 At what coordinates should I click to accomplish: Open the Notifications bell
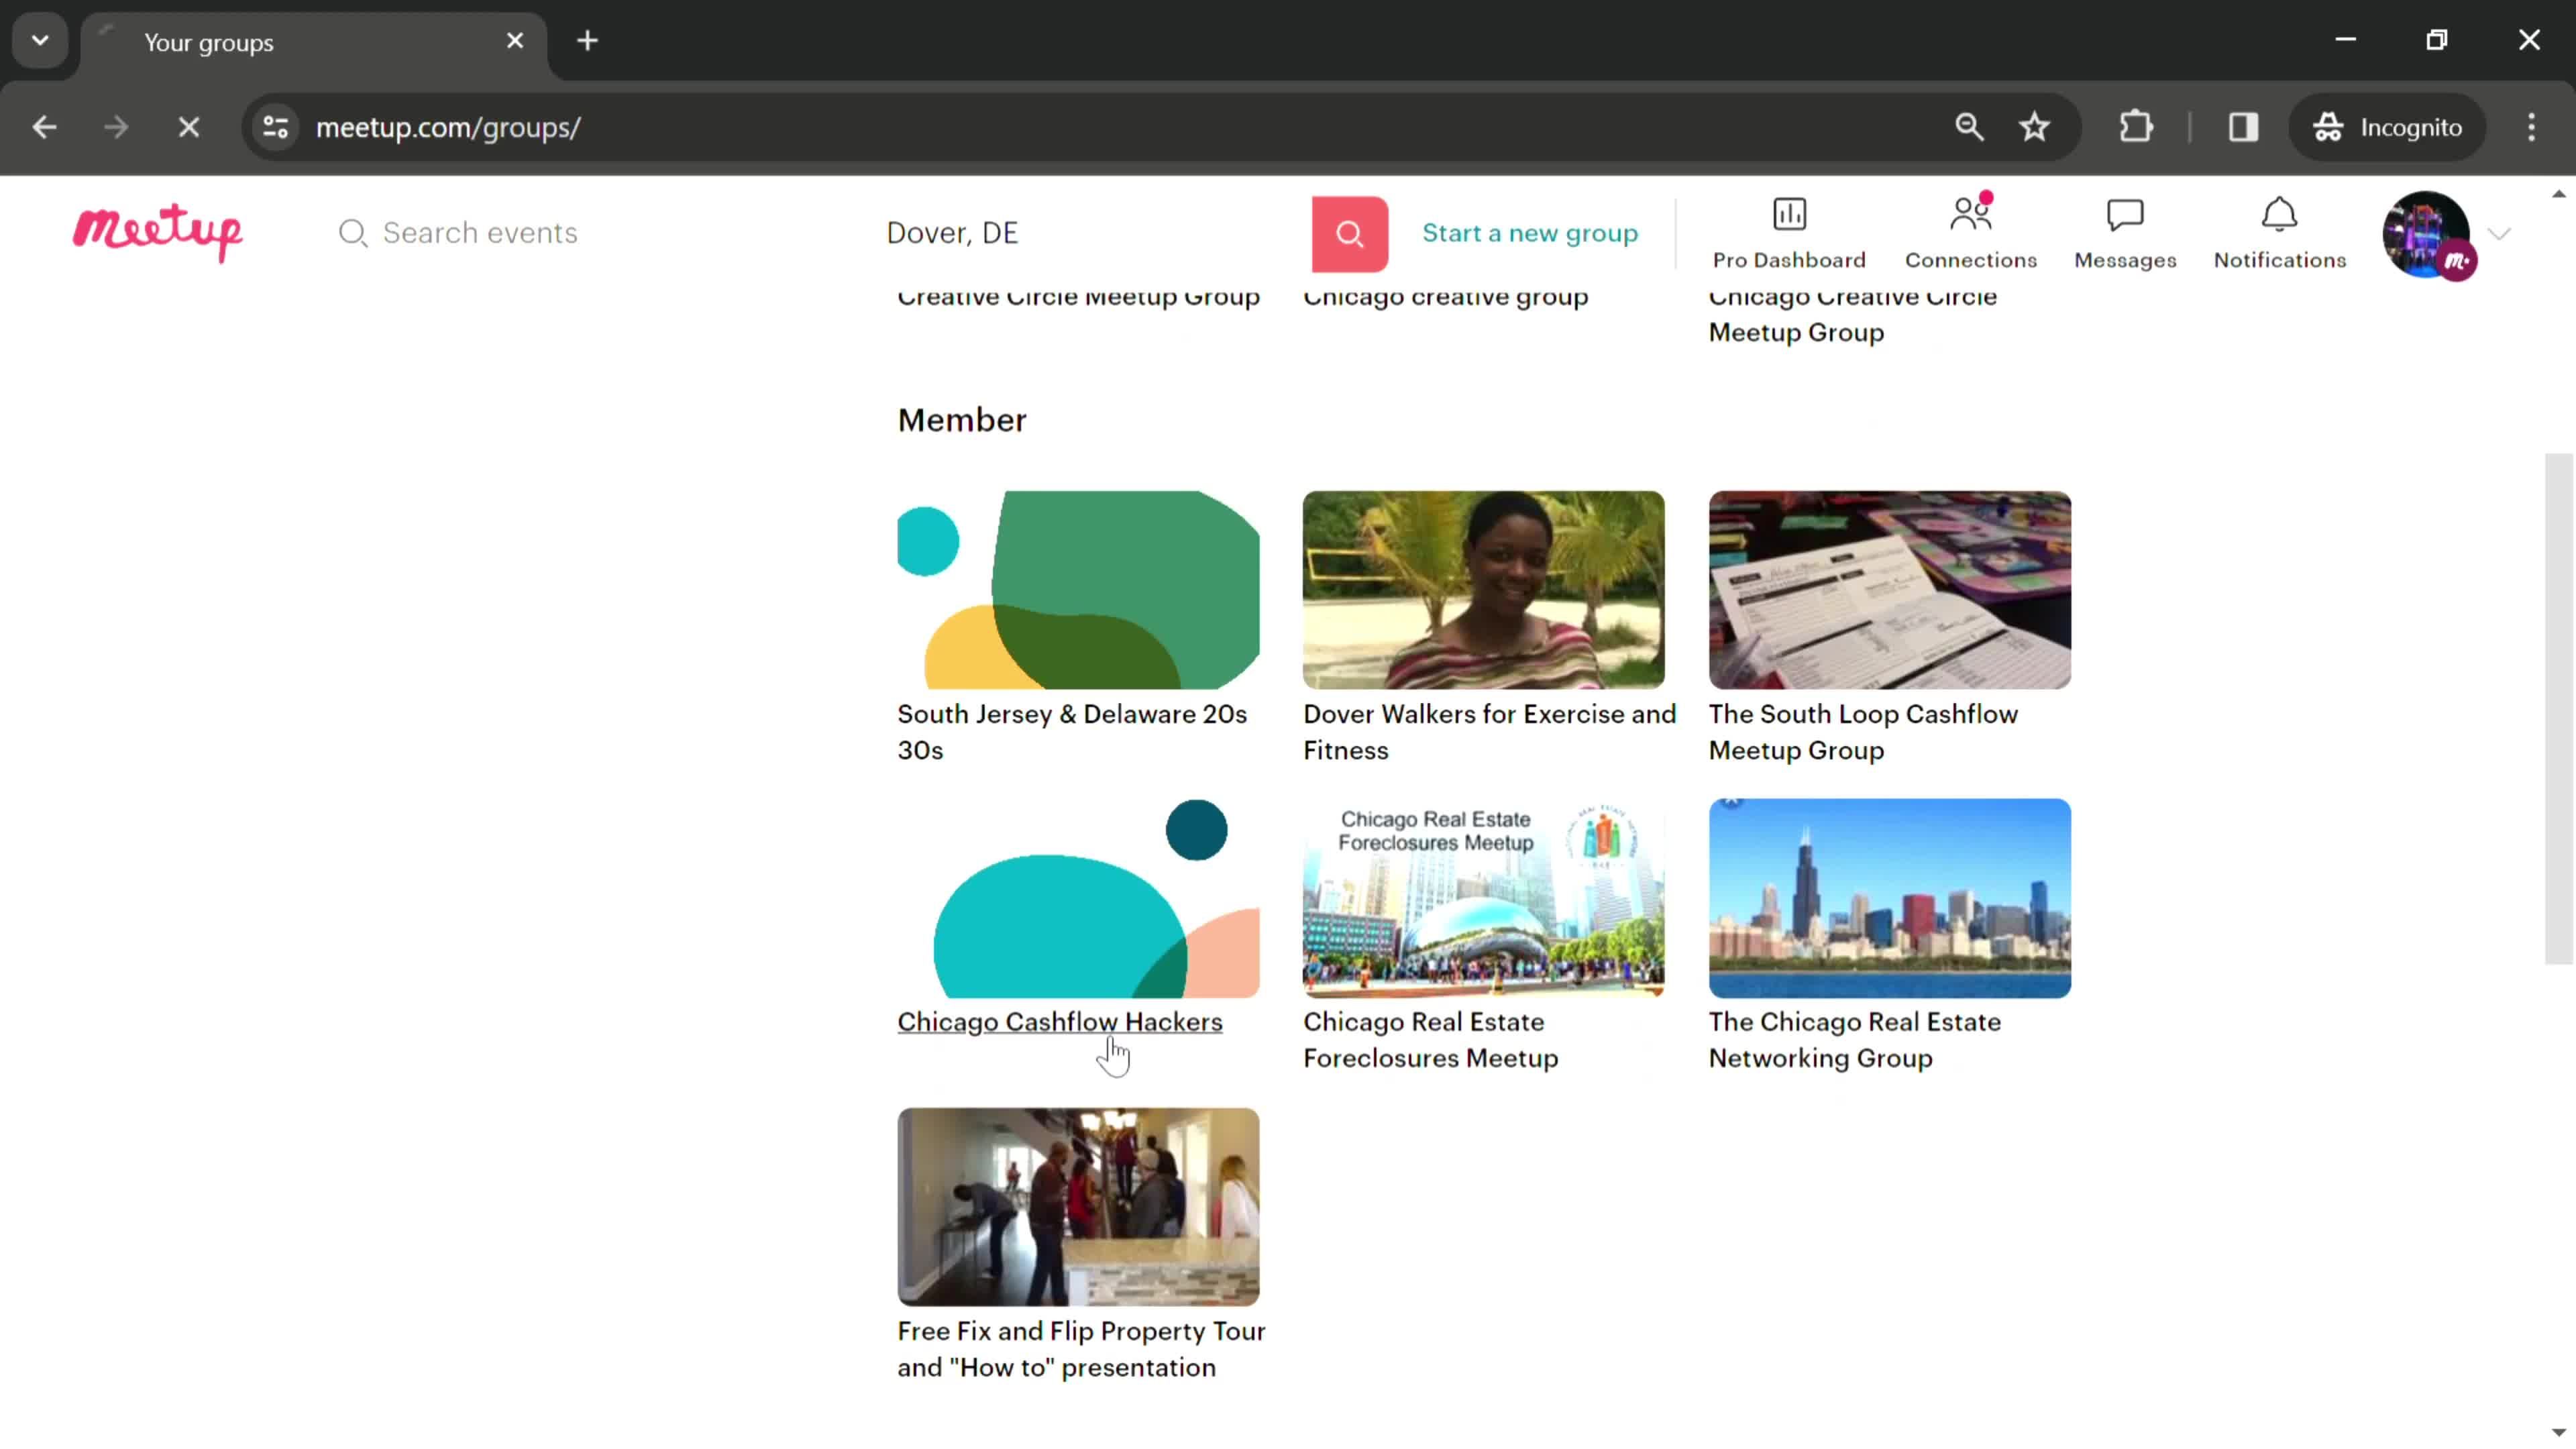[x=2279, y=214]
